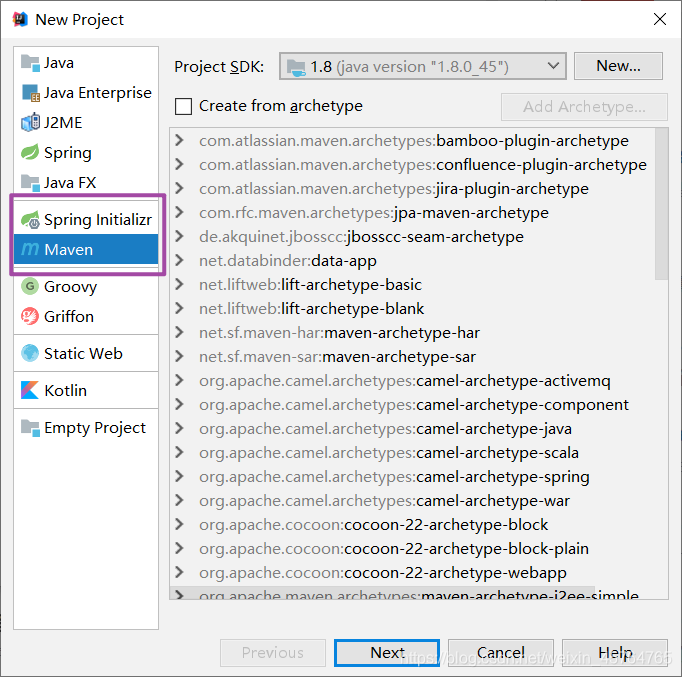Expand bamboo-plugin-archetype node

coord(179,140)
